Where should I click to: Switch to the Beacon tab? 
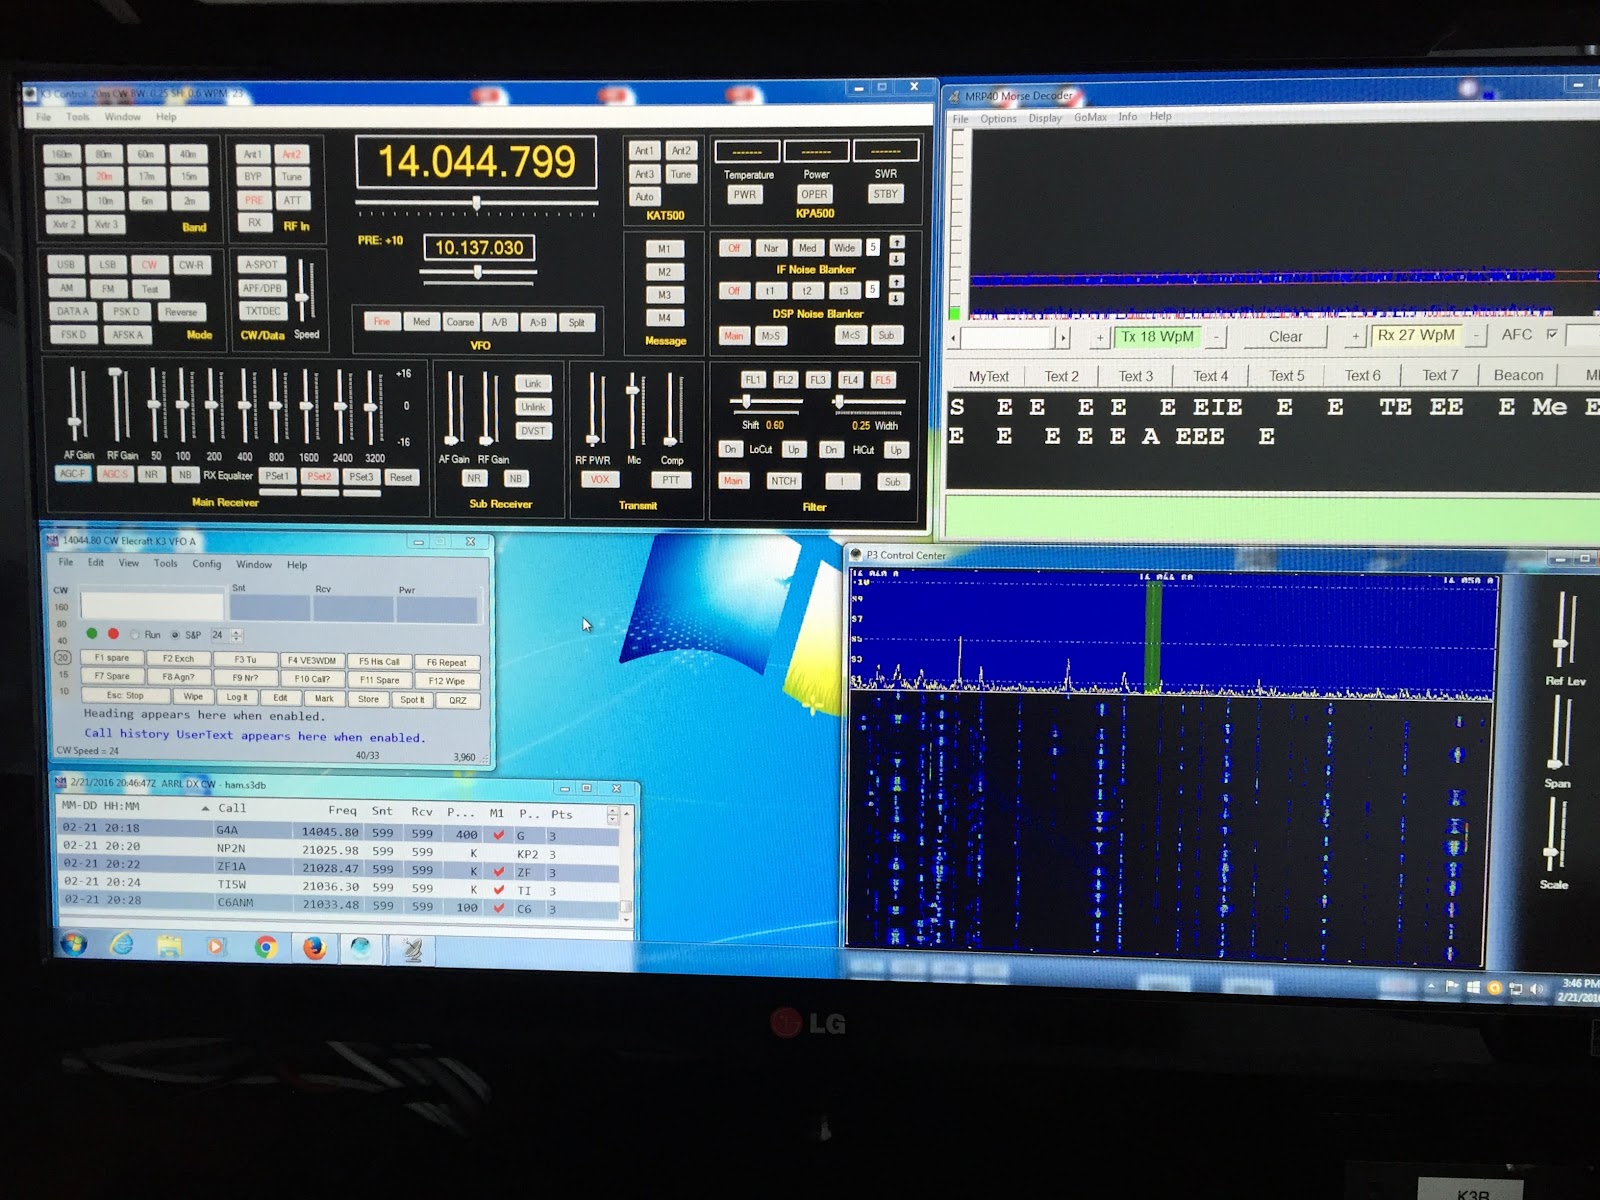[1518, 375]
